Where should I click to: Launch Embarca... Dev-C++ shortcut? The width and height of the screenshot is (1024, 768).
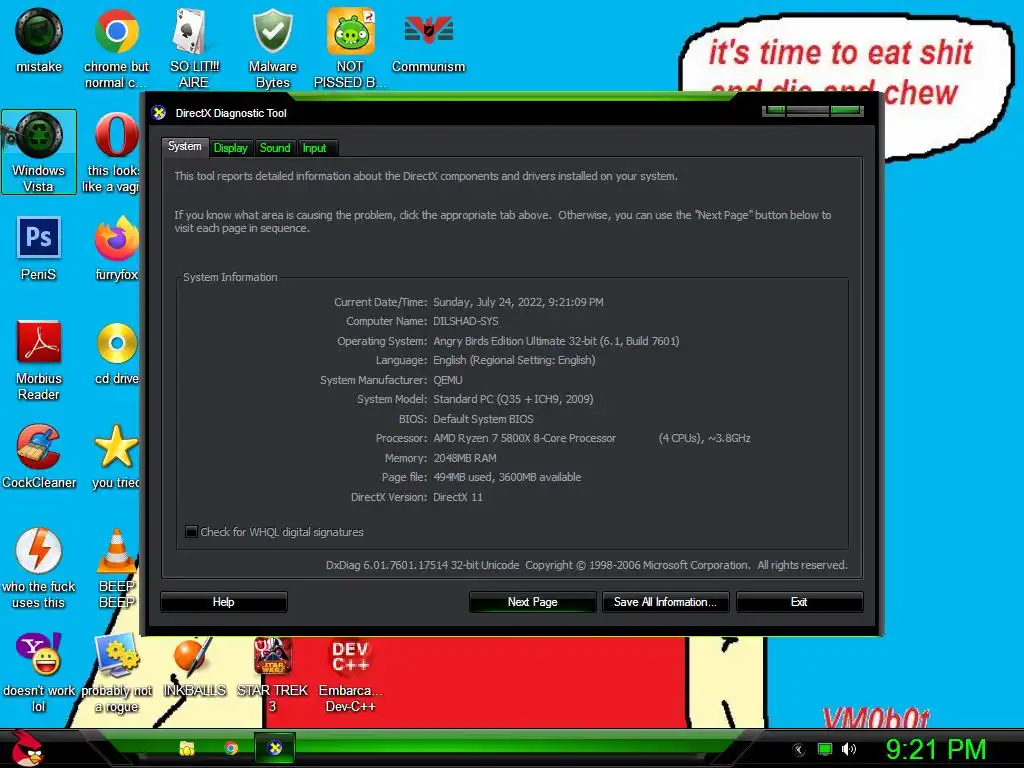350,675
